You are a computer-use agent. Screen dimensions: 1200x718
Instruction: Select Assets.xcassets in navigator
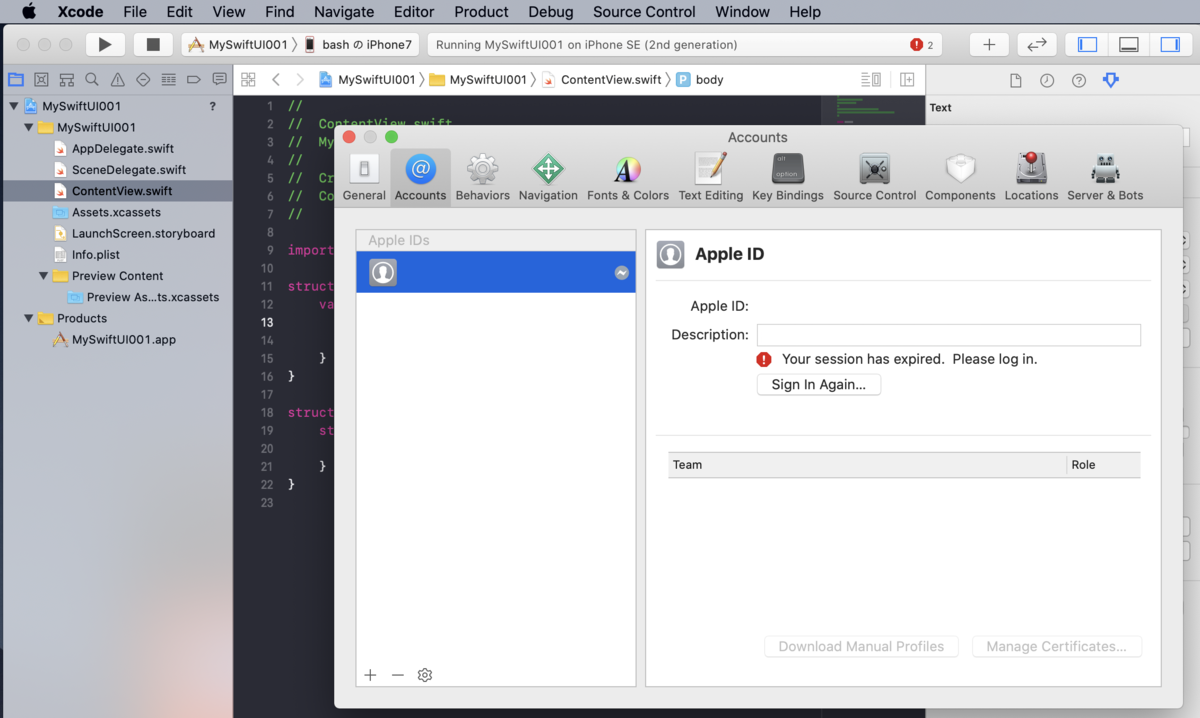tap(116, 212)
